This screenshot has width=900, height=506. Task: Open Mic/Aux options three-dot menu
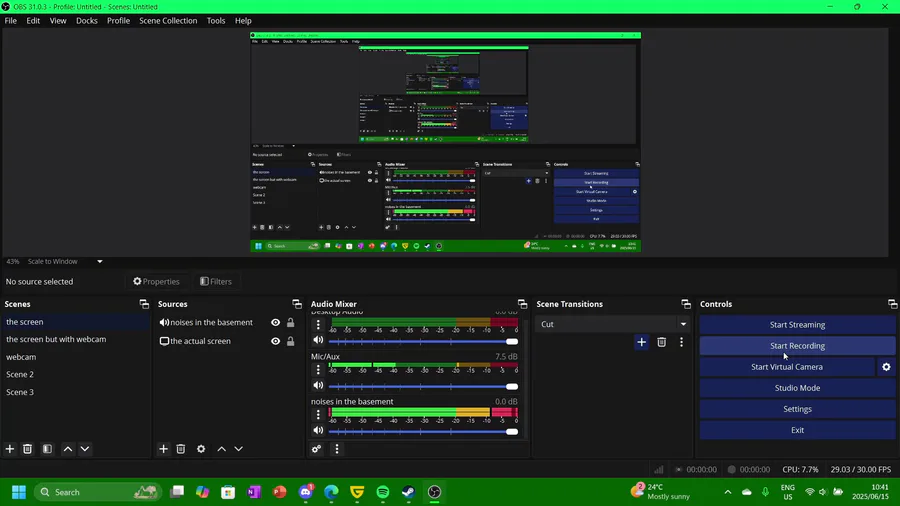click(x=319, y=369)
